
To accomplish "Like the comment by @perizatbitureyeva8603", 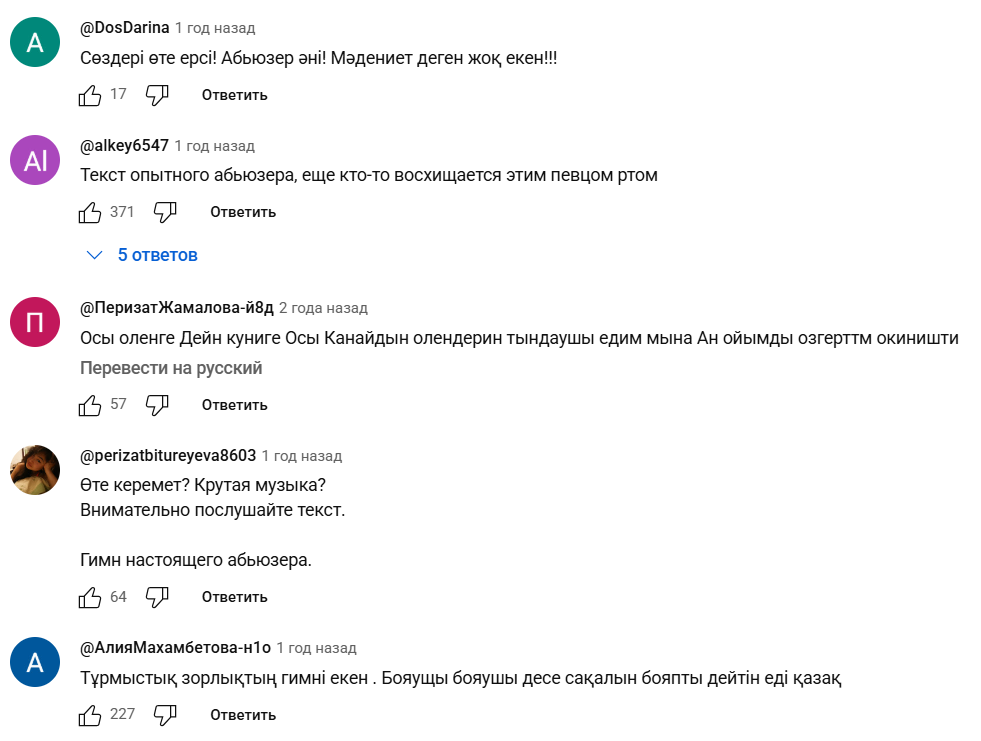I will pos(90,597).
